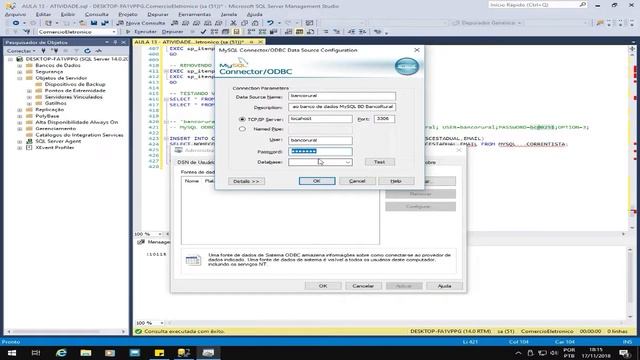
Task: Select the TCP/IP Server radio button
Action: 242,119
